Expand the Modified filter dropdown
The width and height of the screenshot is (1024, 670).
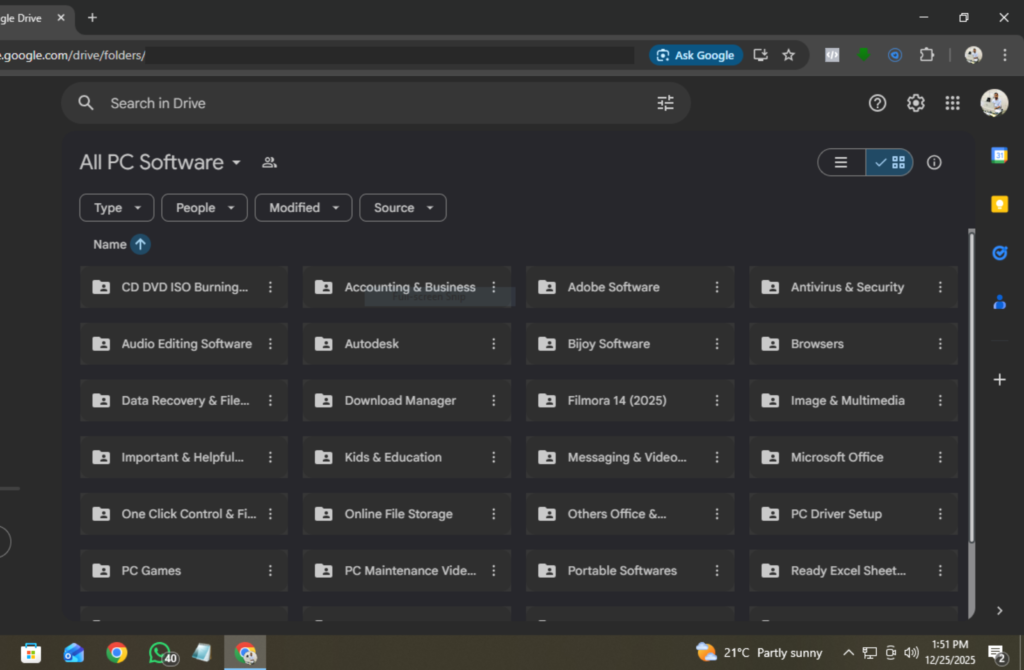point(304,208)
